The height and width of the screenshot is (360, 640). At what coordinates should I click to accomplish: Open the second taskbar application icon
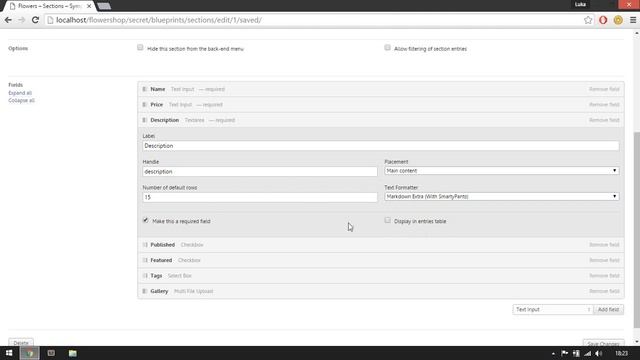[x=51, y=353]
